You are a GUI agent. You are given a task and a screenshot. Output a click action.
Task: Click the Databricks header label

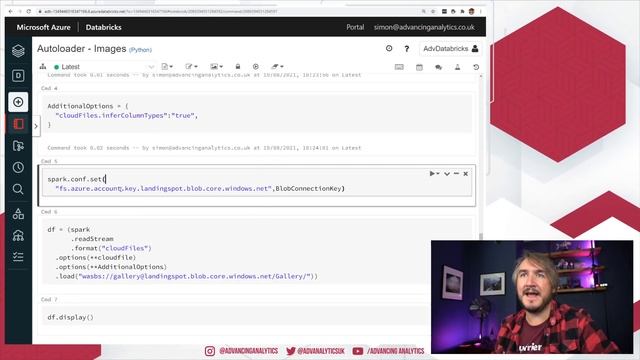tap(103, 27)
